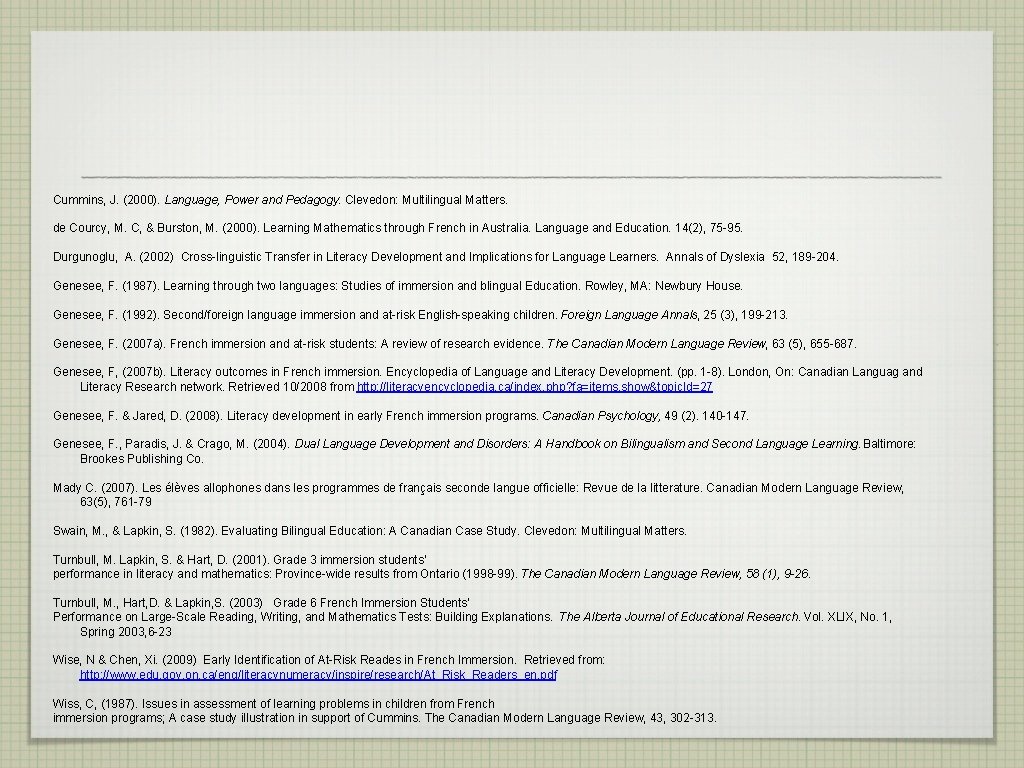
Task: Open the literacyencyclopedia.ca hyperlink
Action: click(x=534, y=387)
